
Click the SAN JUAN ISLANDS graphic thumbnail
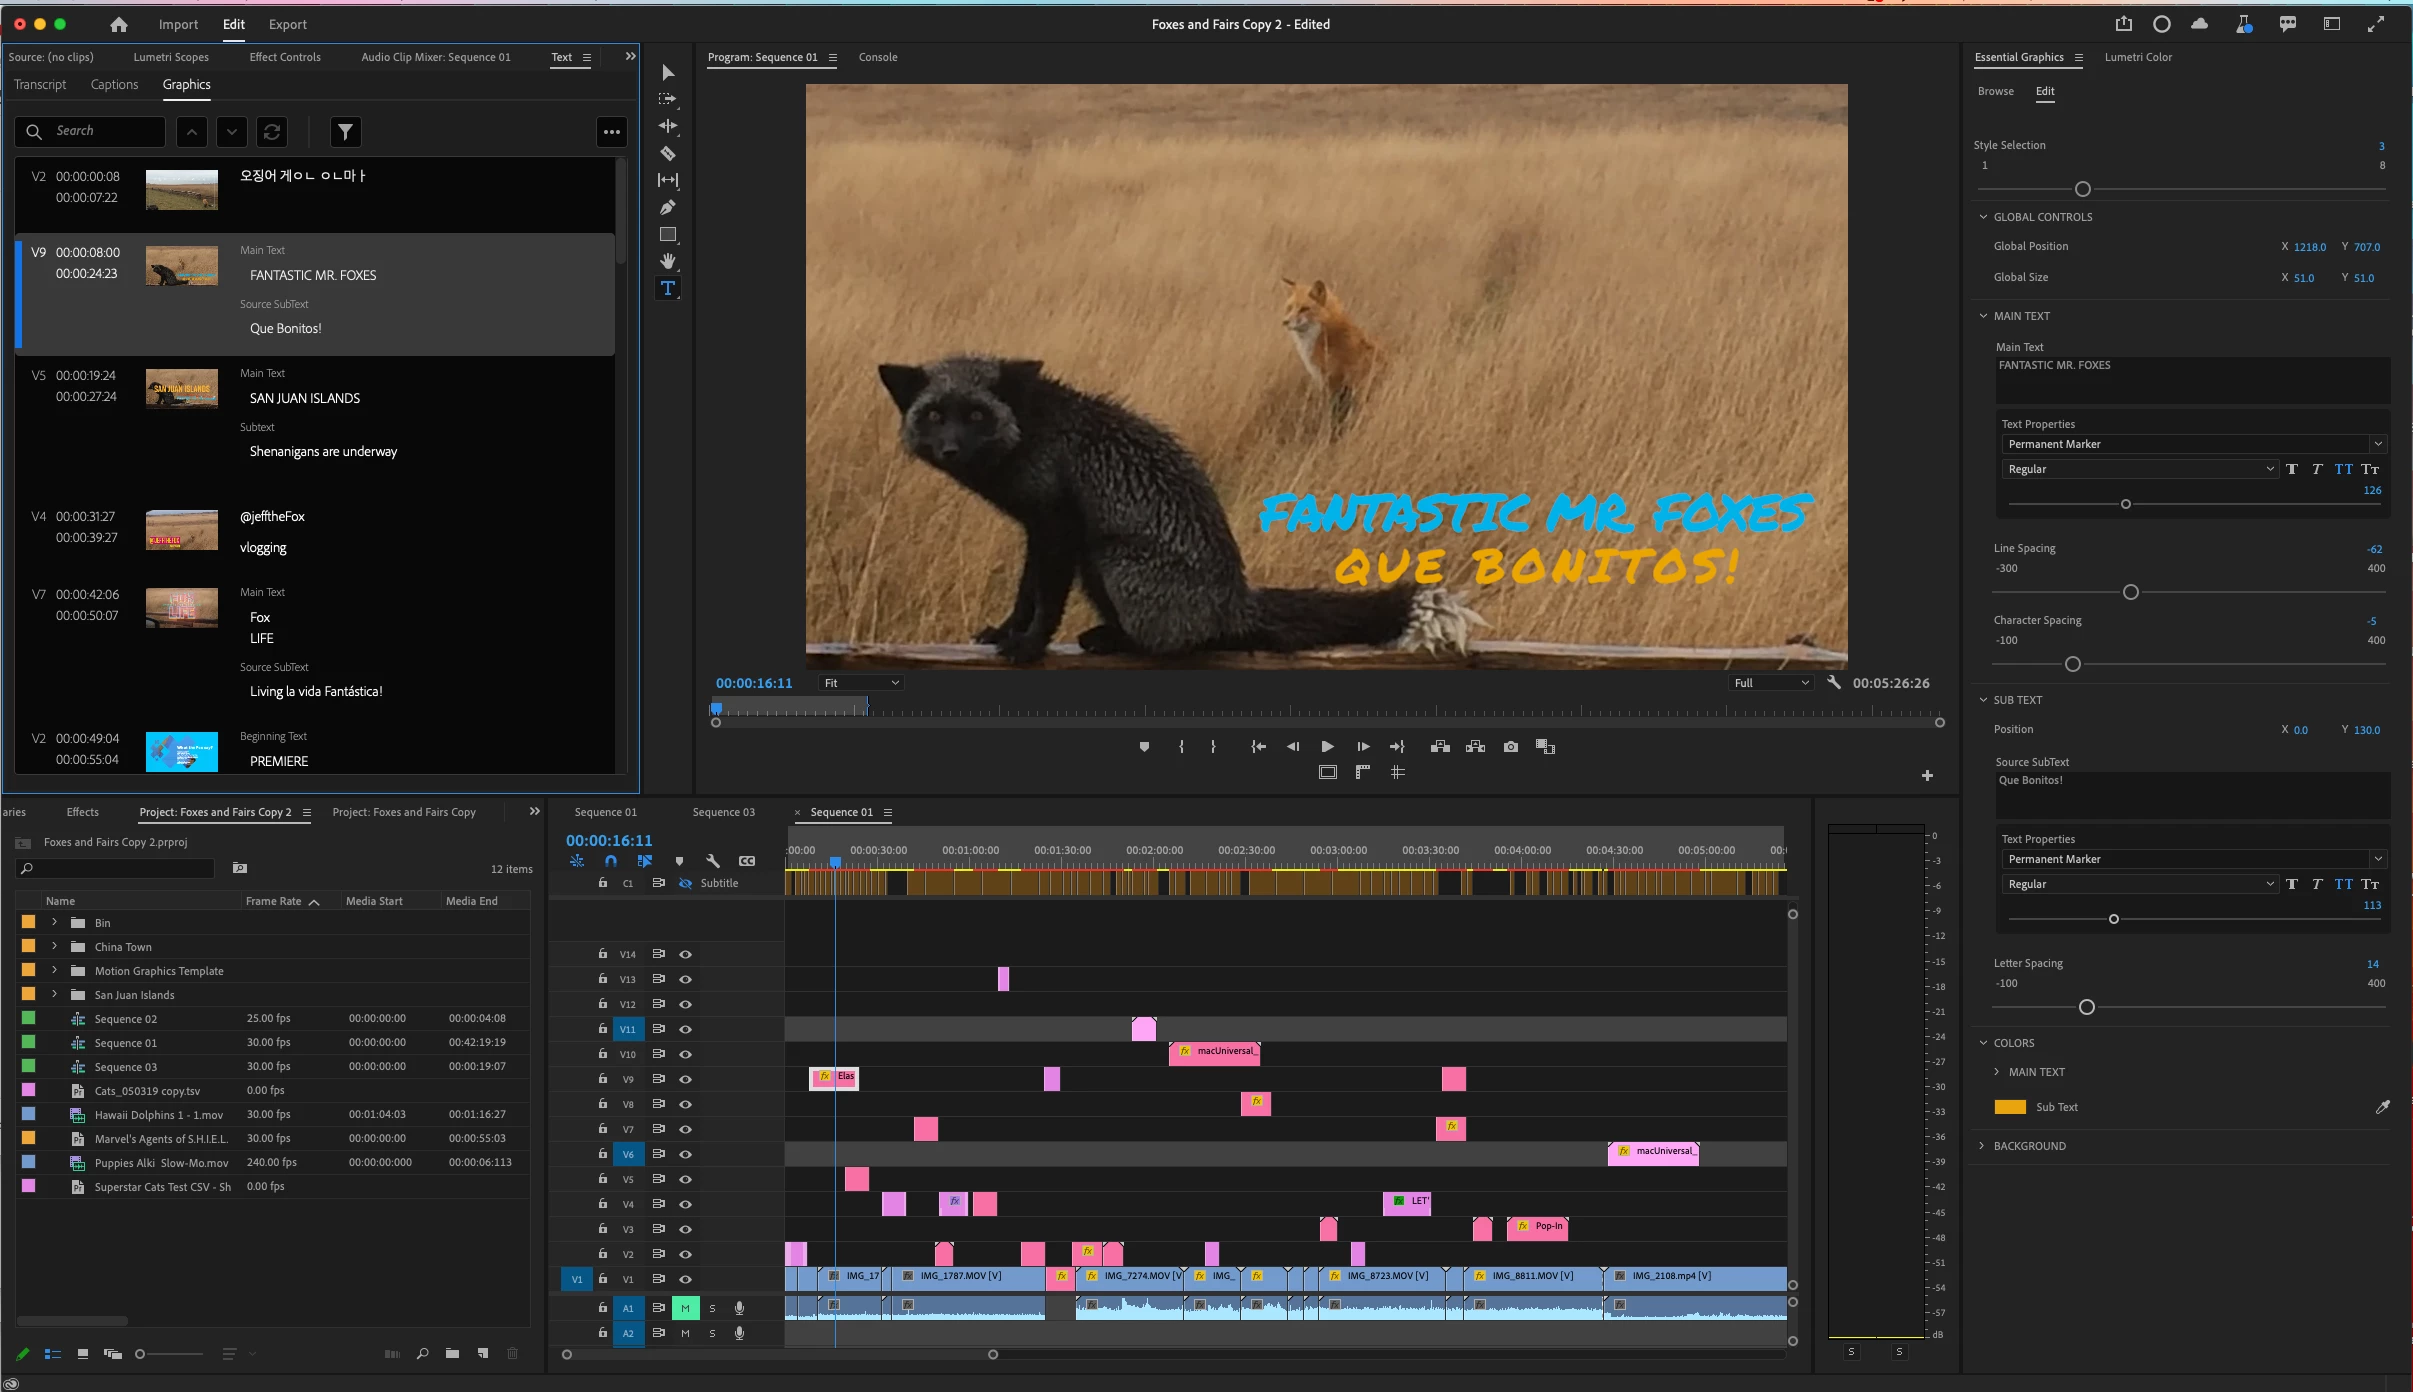pos(181,388)
